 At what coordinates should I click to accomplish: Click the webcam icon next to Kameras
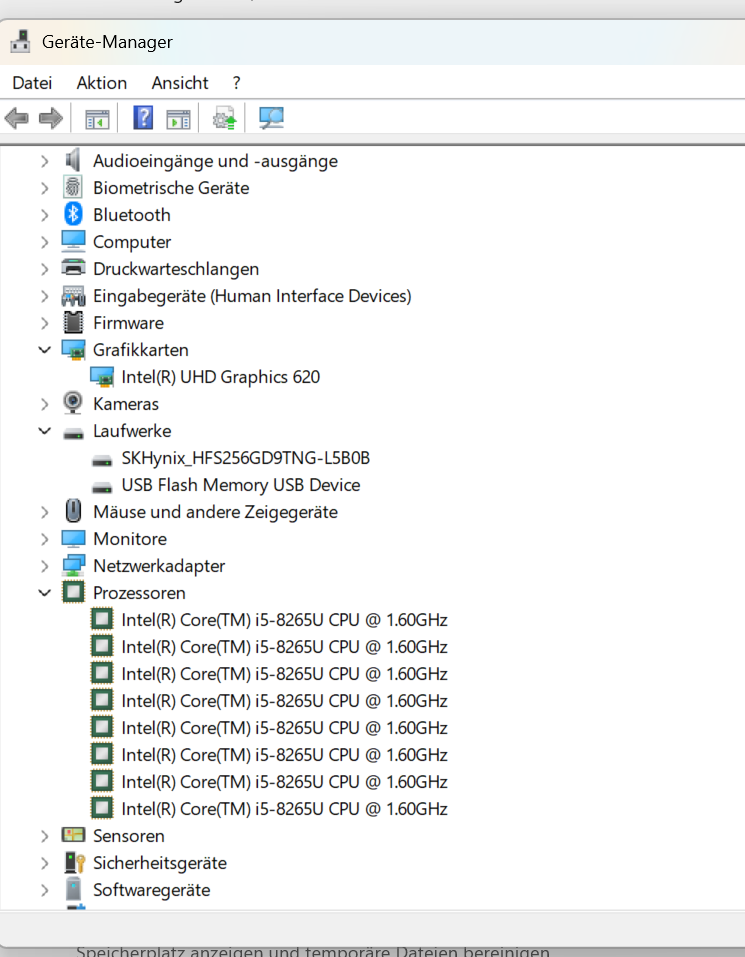click(x=73, y=403)
